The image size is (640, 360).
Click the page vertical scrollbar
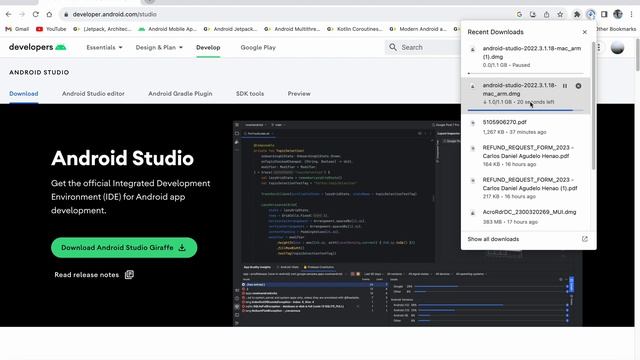[x=637, y=55]
